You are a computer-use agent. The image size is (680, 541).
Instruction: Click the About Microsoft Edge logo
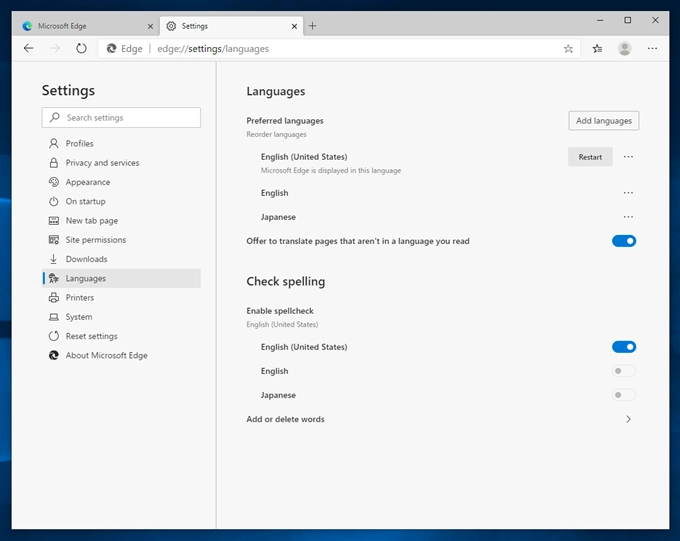click(x=53, y=355)
